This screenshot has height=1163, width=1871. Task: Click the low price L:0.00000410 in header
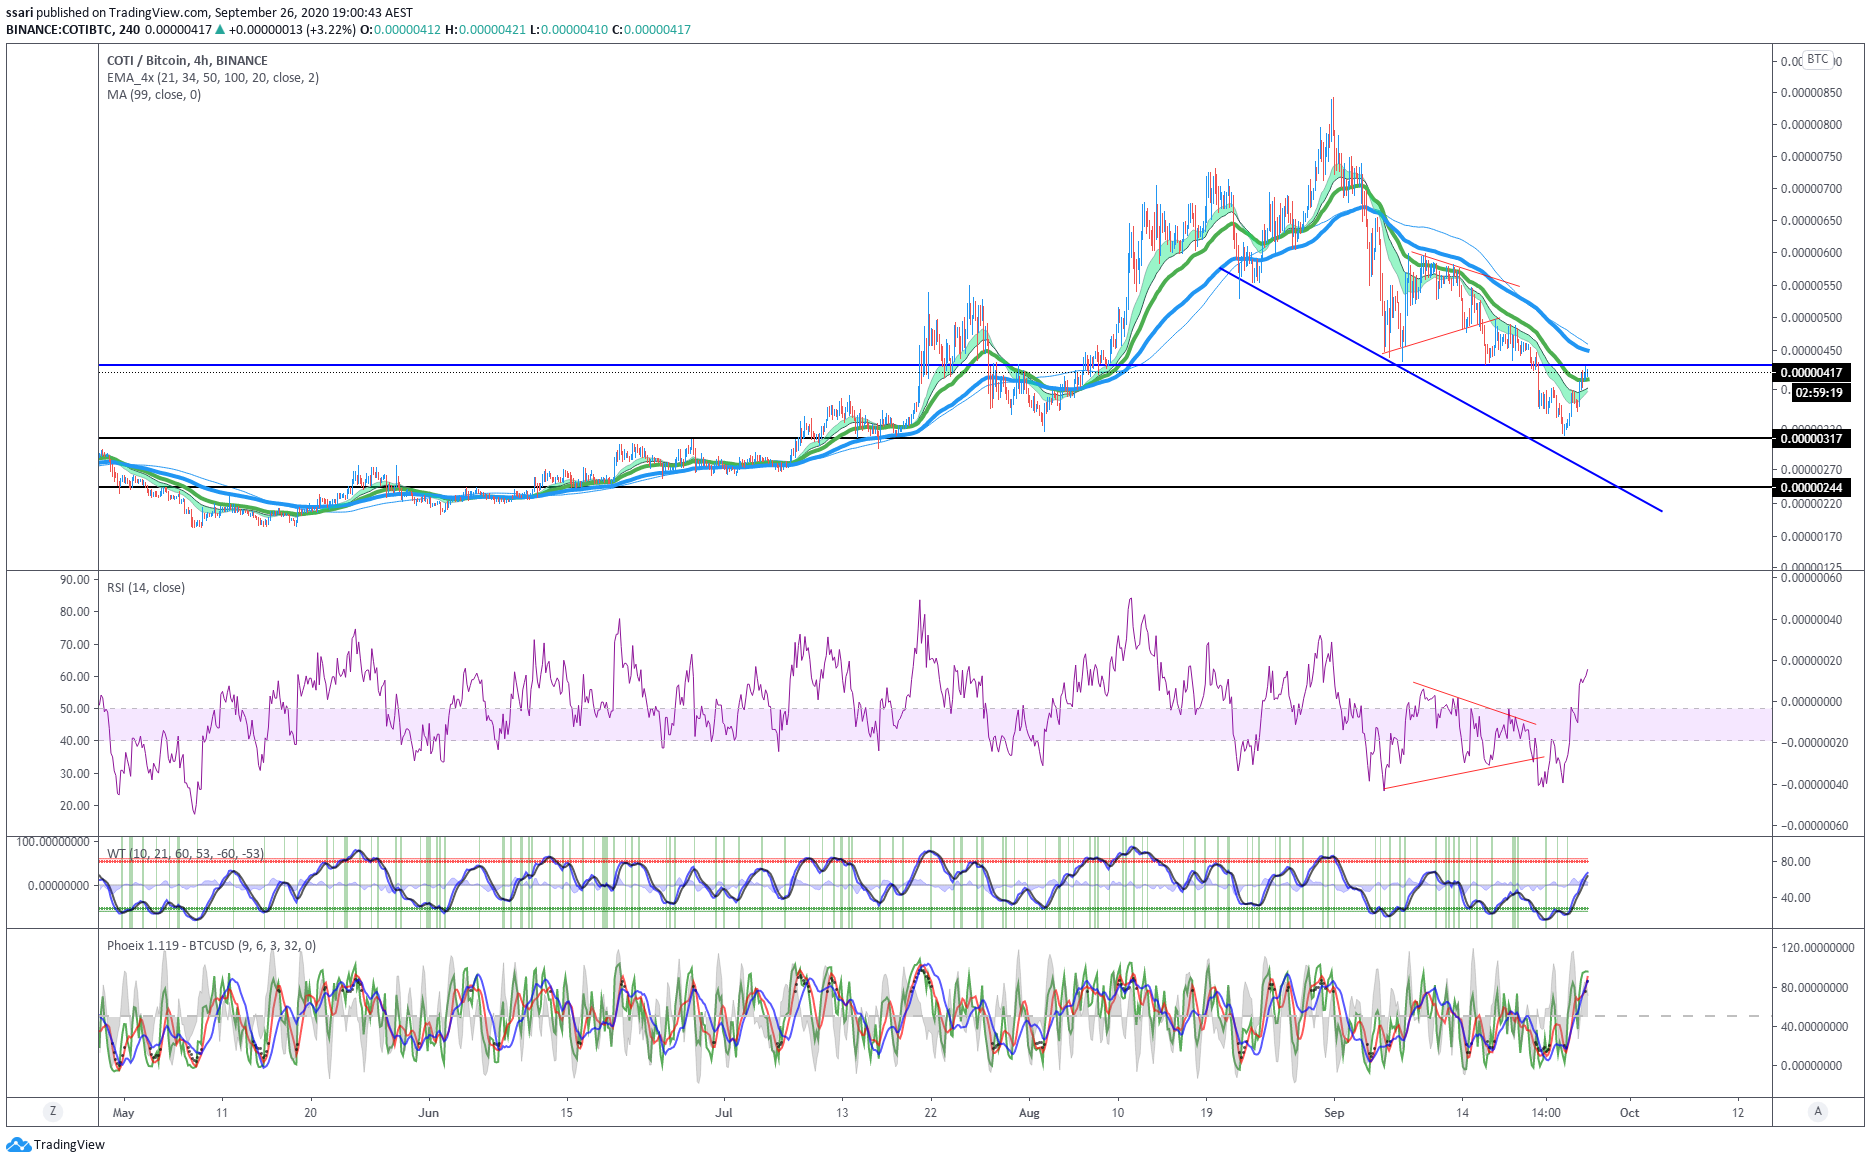568,30
